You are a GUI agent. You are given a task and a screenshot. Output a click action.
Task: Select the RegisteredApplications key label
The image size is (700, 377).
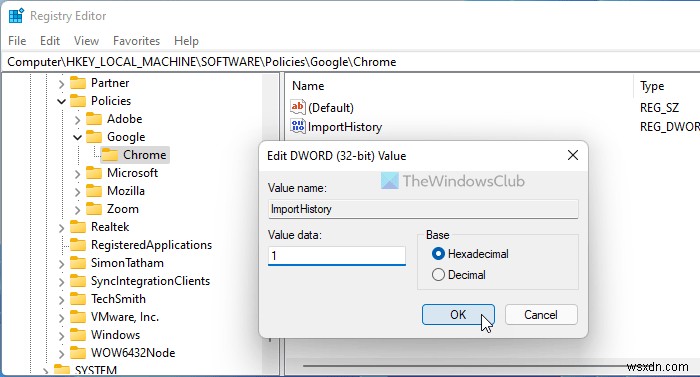(x=151, y=245)
